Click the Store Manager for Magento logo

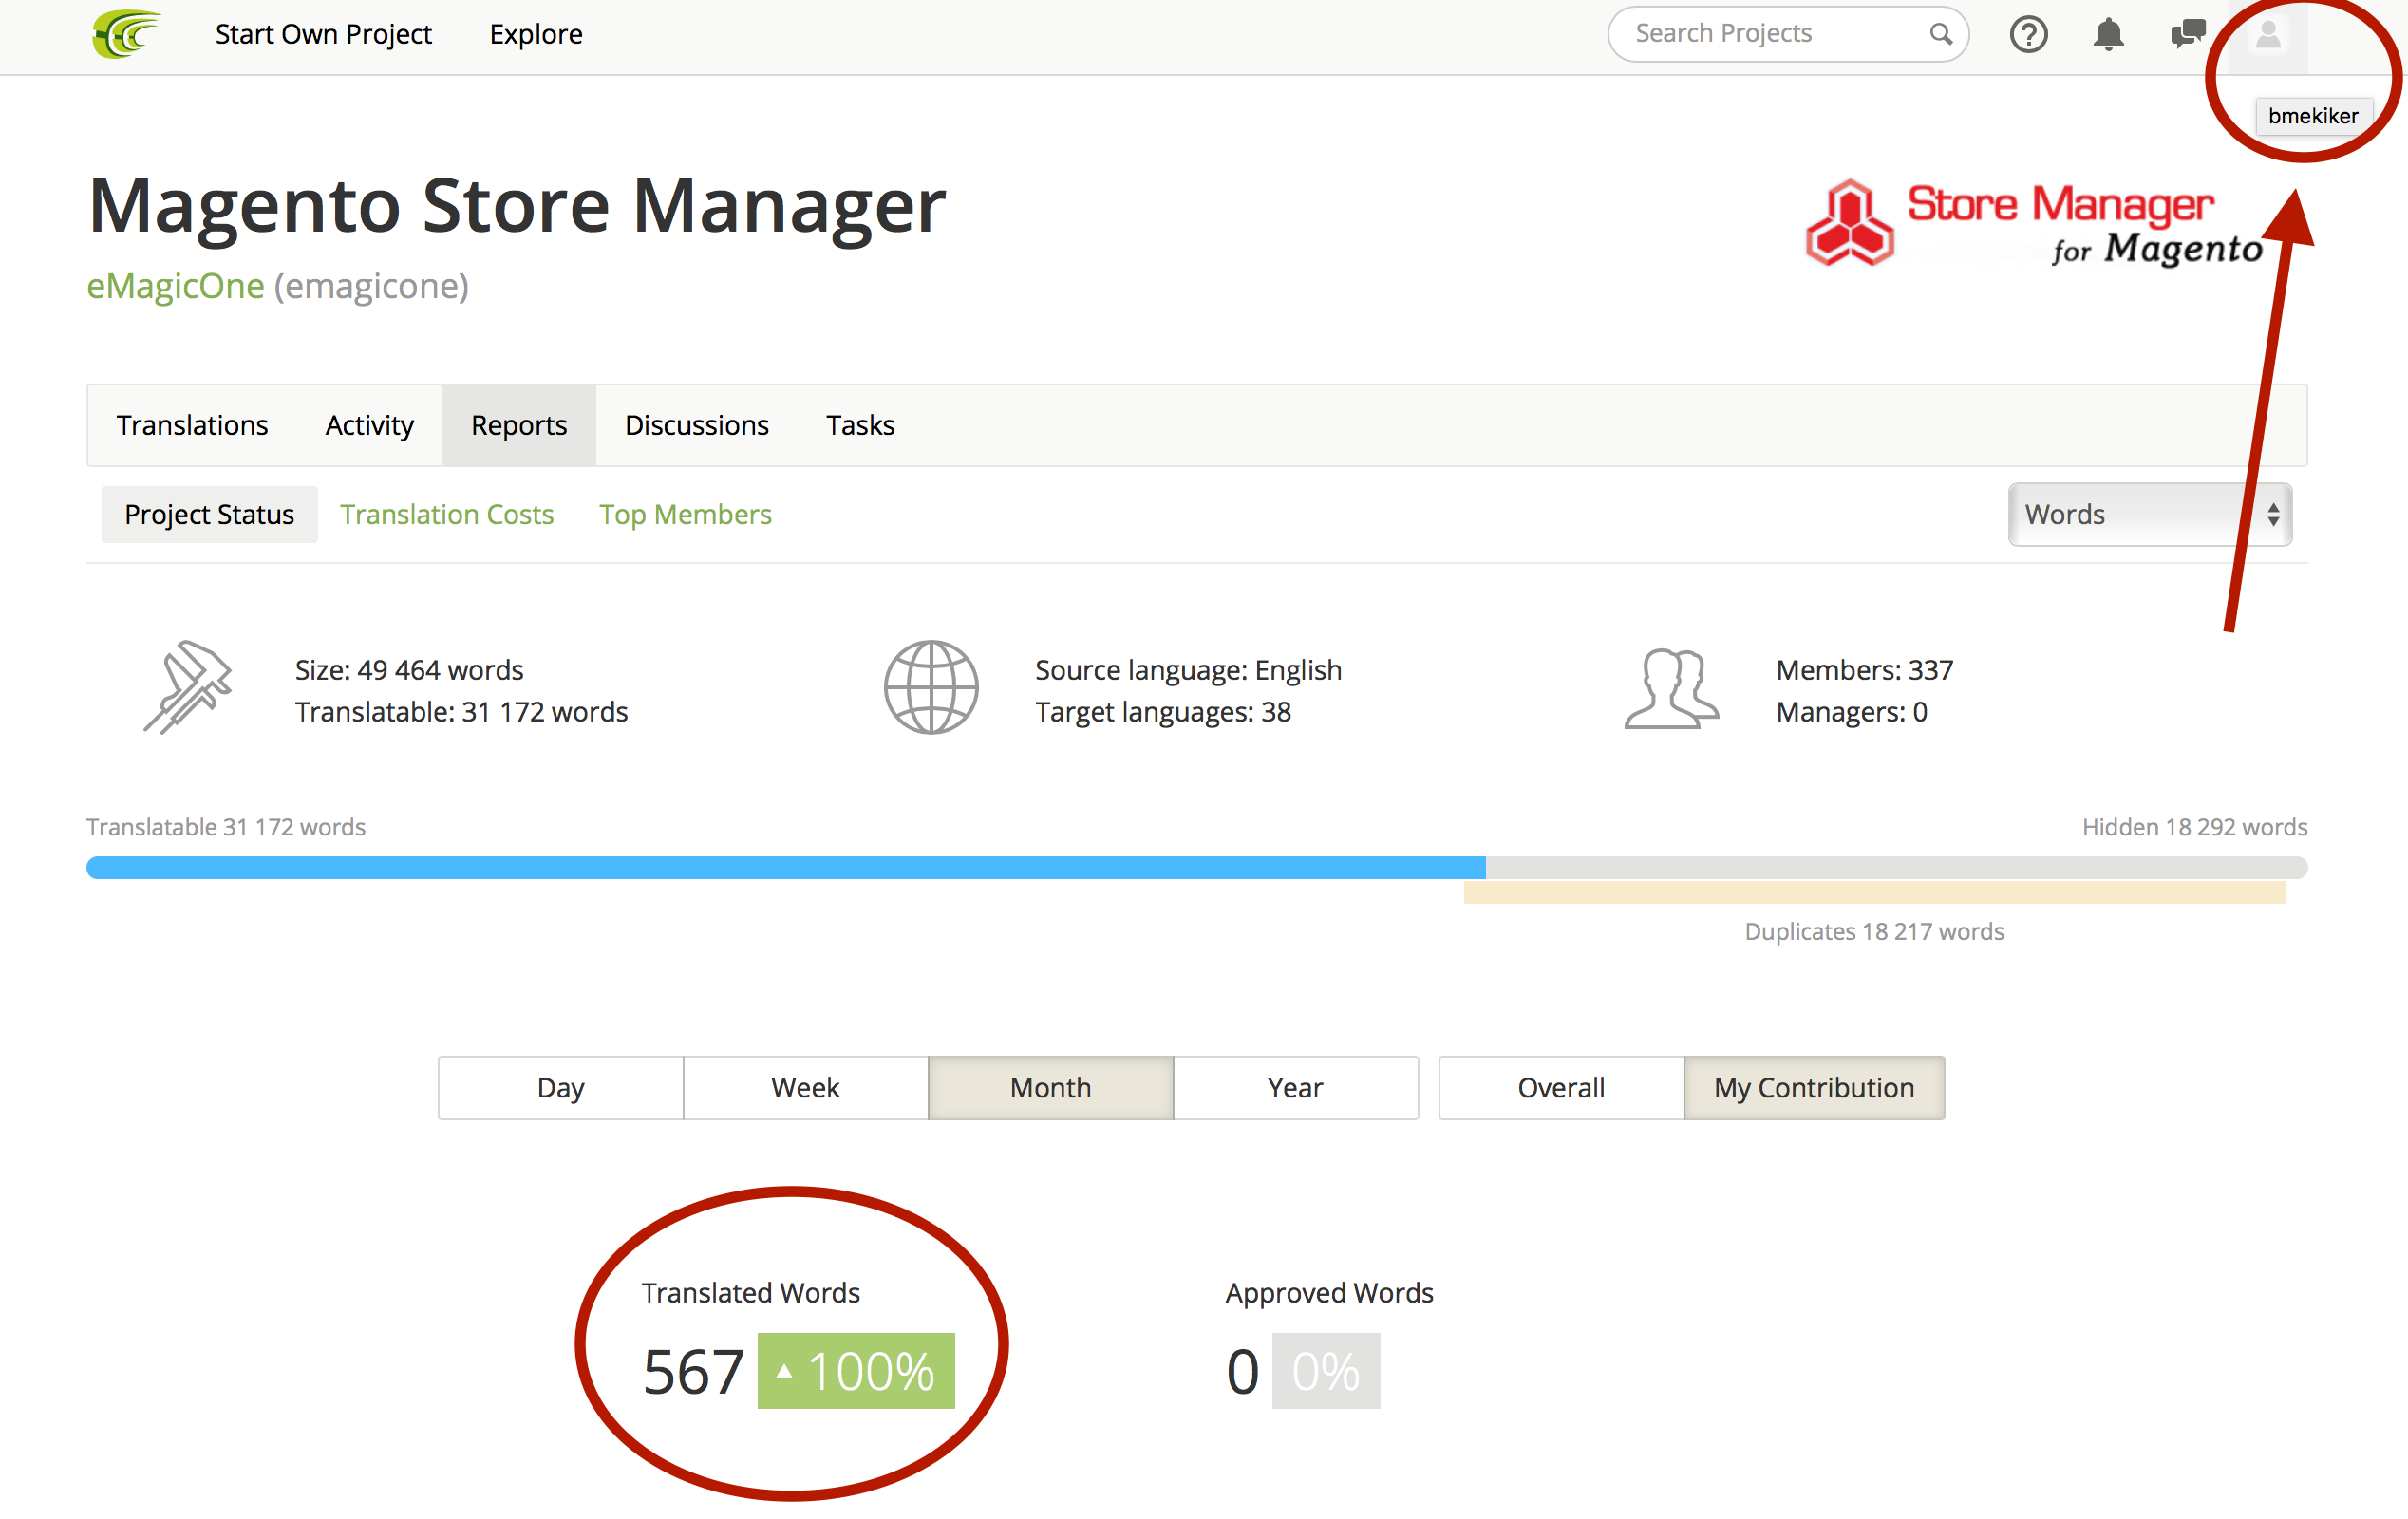[x=2034, y=223]
